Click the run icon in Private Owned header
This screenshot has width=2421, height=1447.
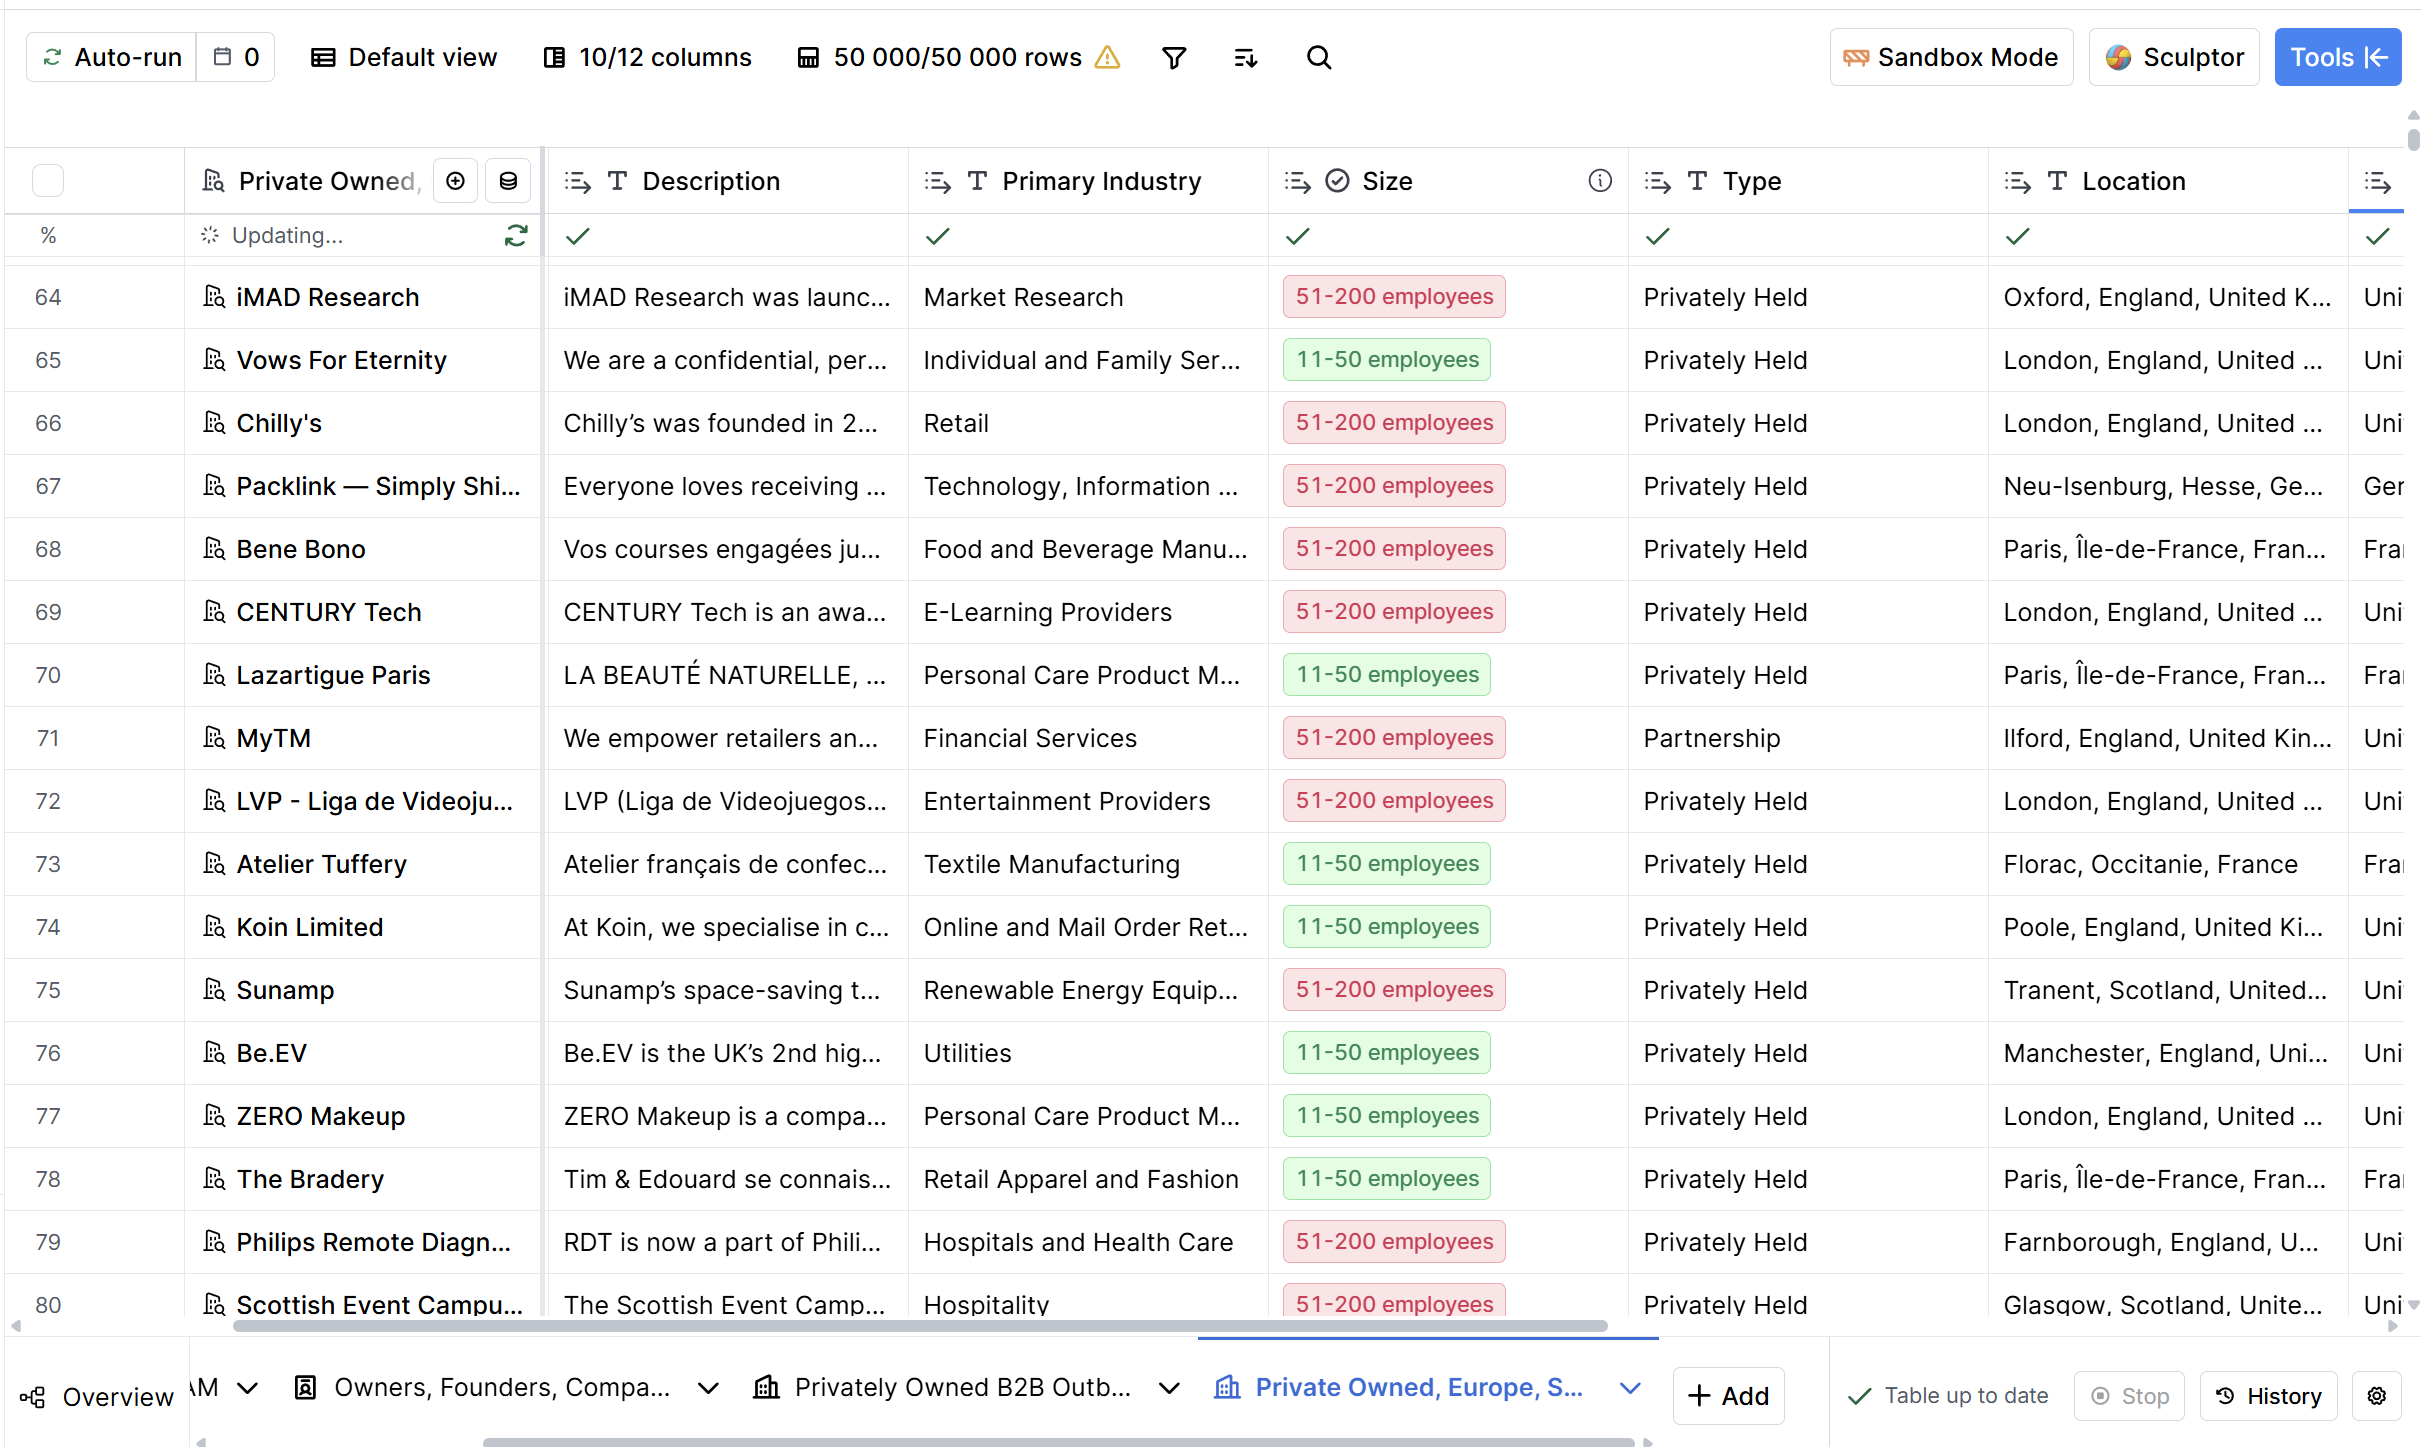point(455,181)
